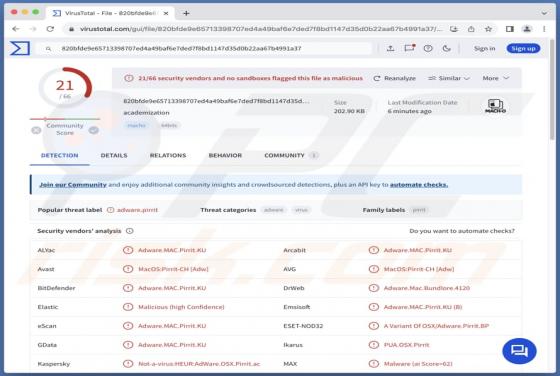This screenshot has height=376, width=560.
Task: Close the VirusTotal browser tab
Action: [x=166, y=13]
